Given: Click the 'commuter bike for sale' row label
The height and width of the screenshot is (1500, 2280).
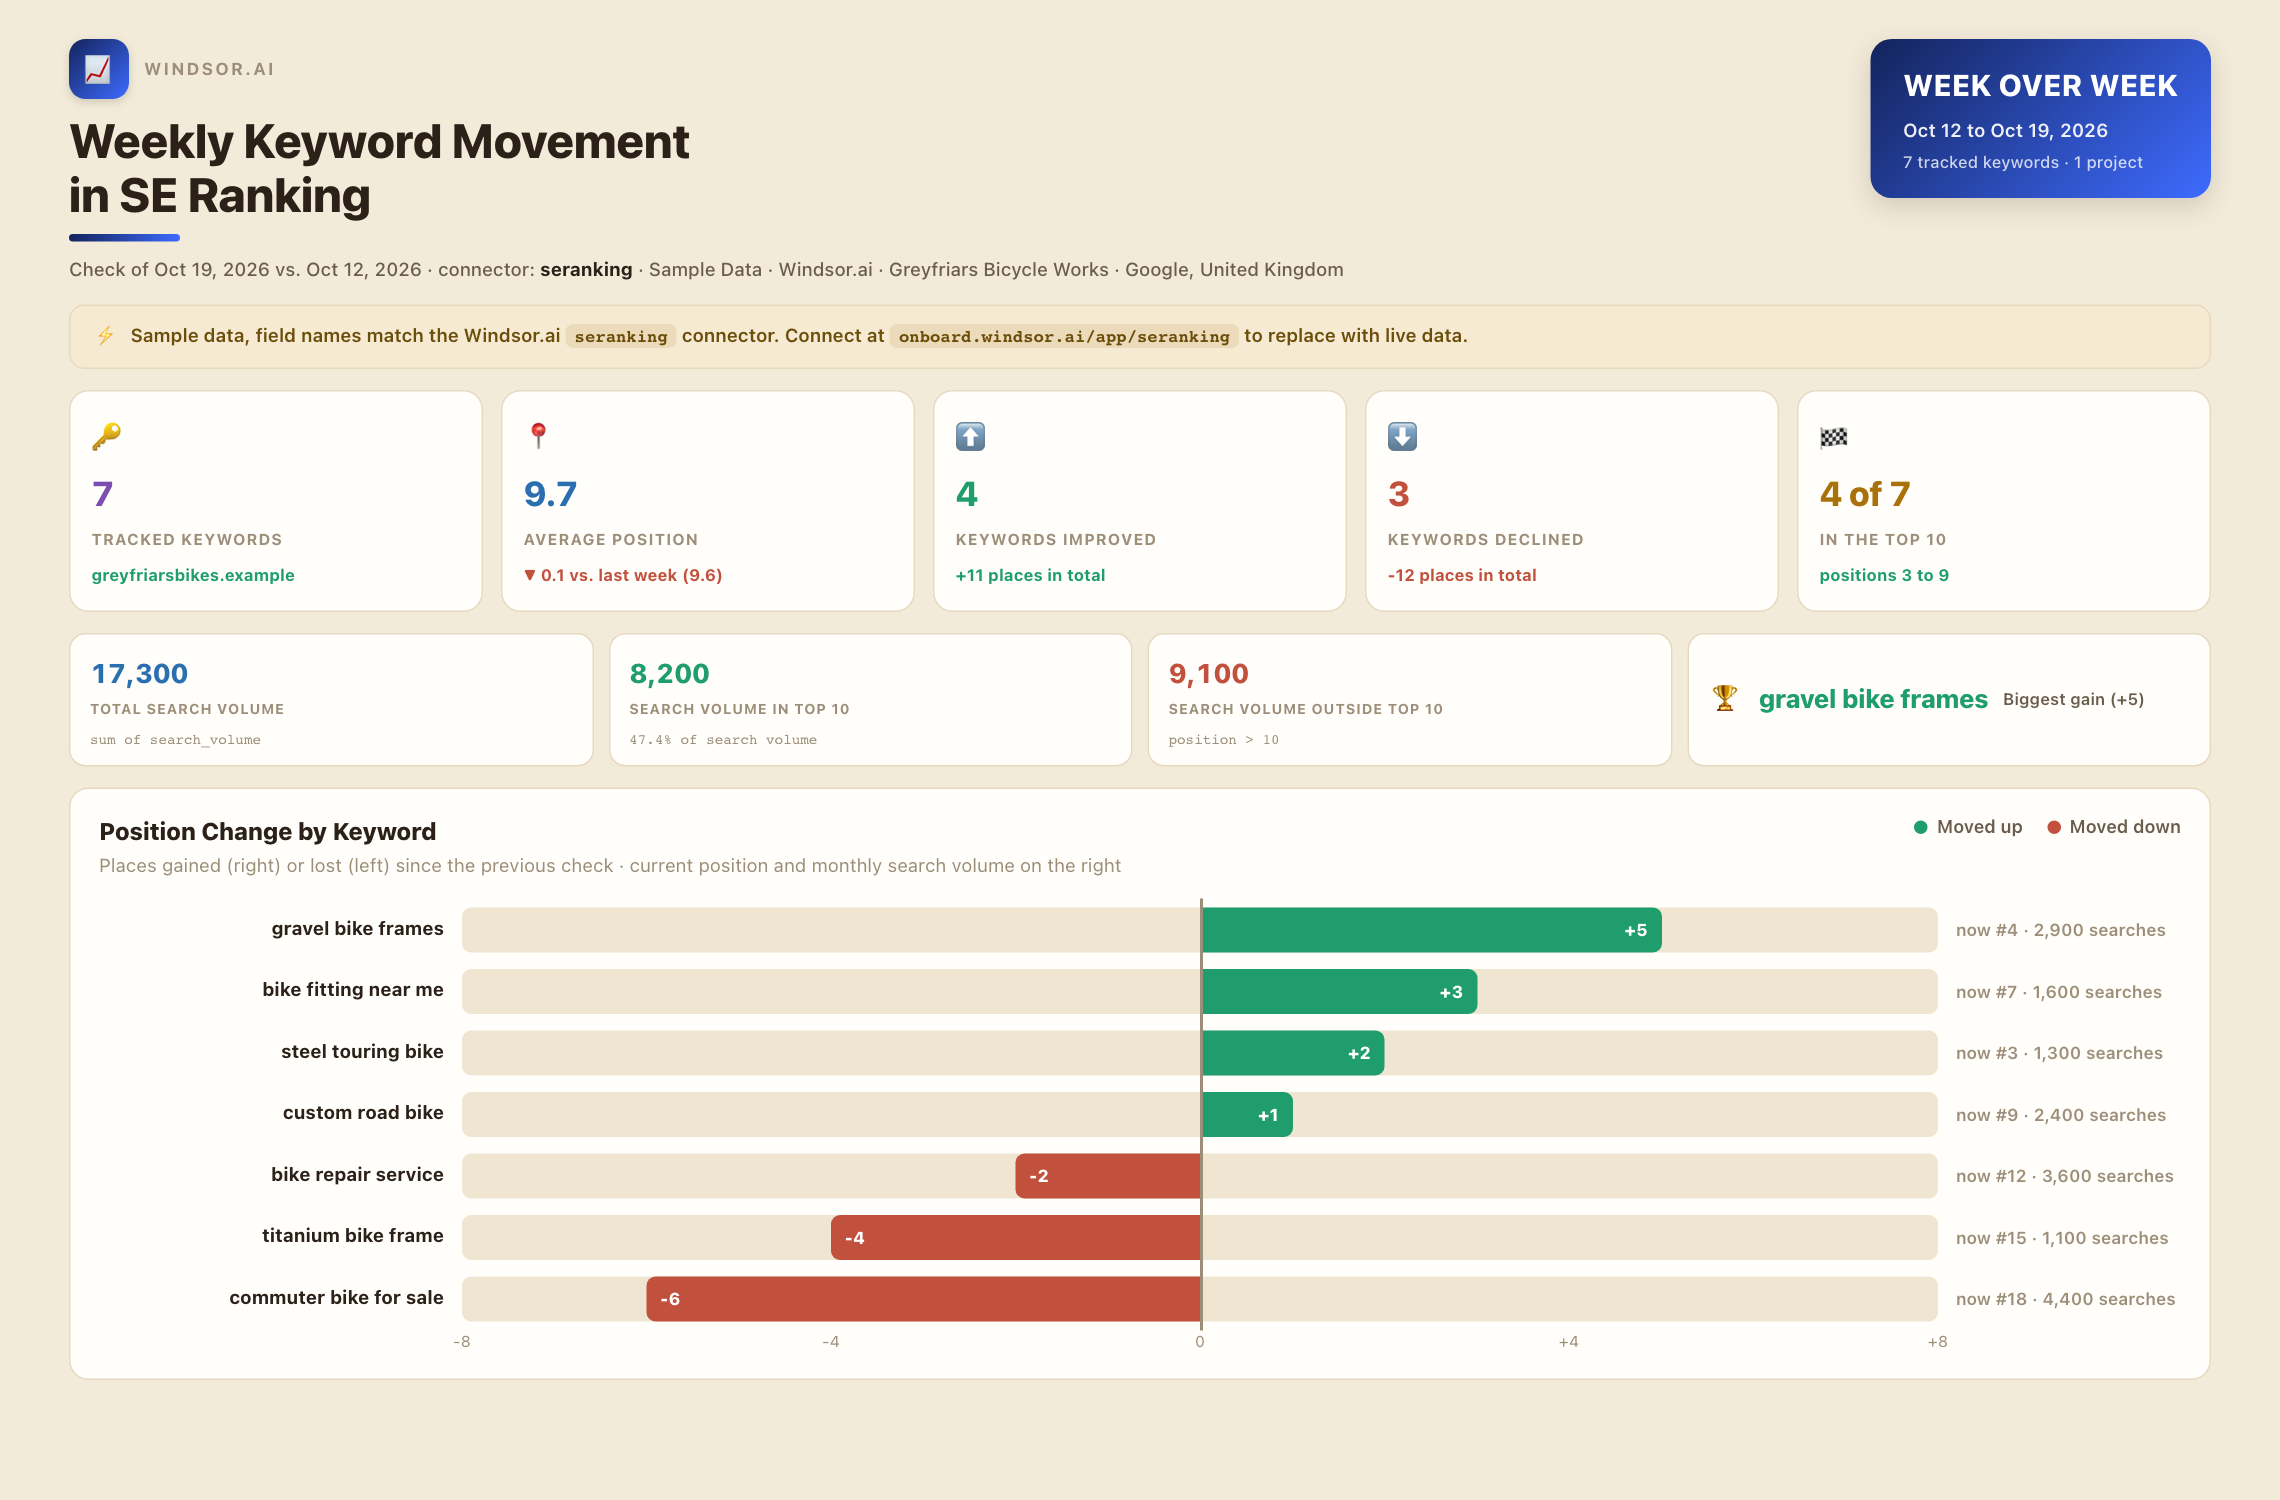Looking at the screenshot, I should tap(336, 1298).
